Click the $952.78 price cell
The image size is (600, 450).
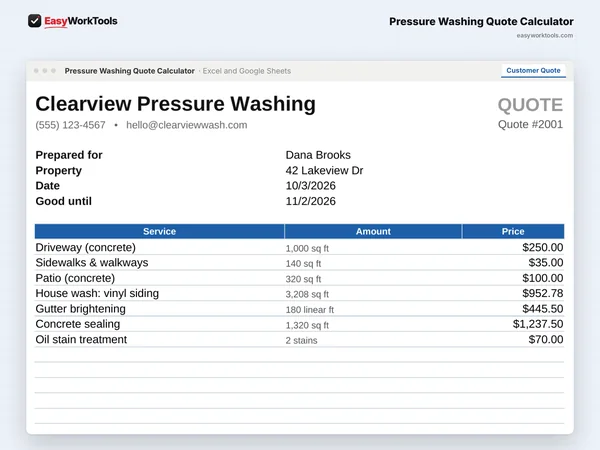(513, 293)
